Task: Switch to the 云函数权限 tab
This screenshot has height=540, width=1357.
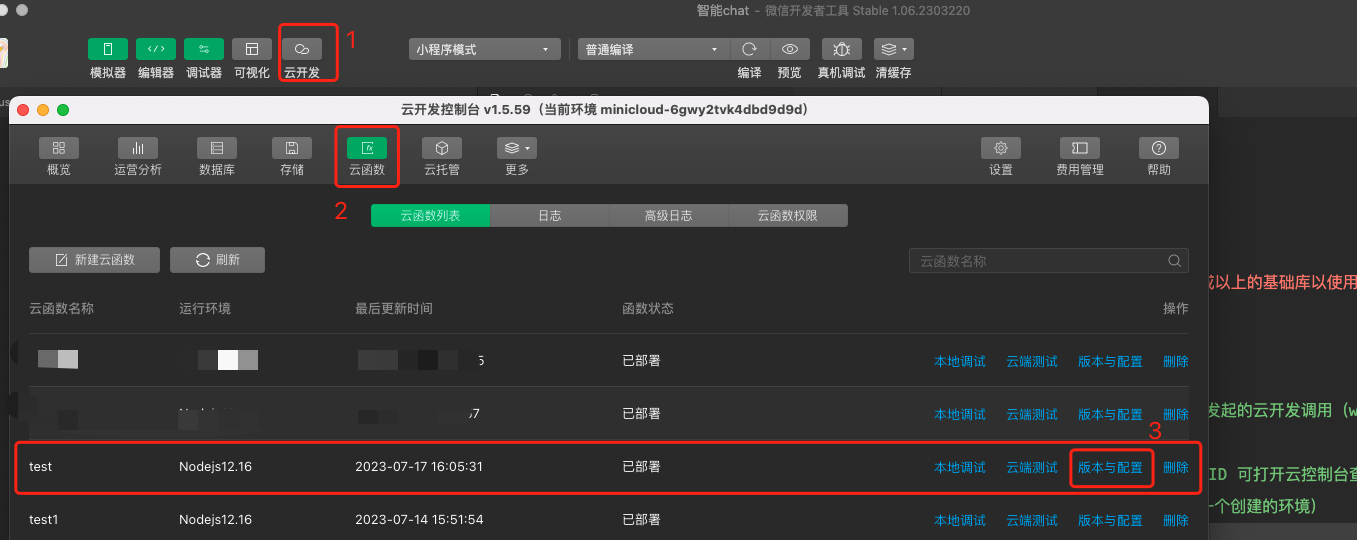Action: click(788, 215)
